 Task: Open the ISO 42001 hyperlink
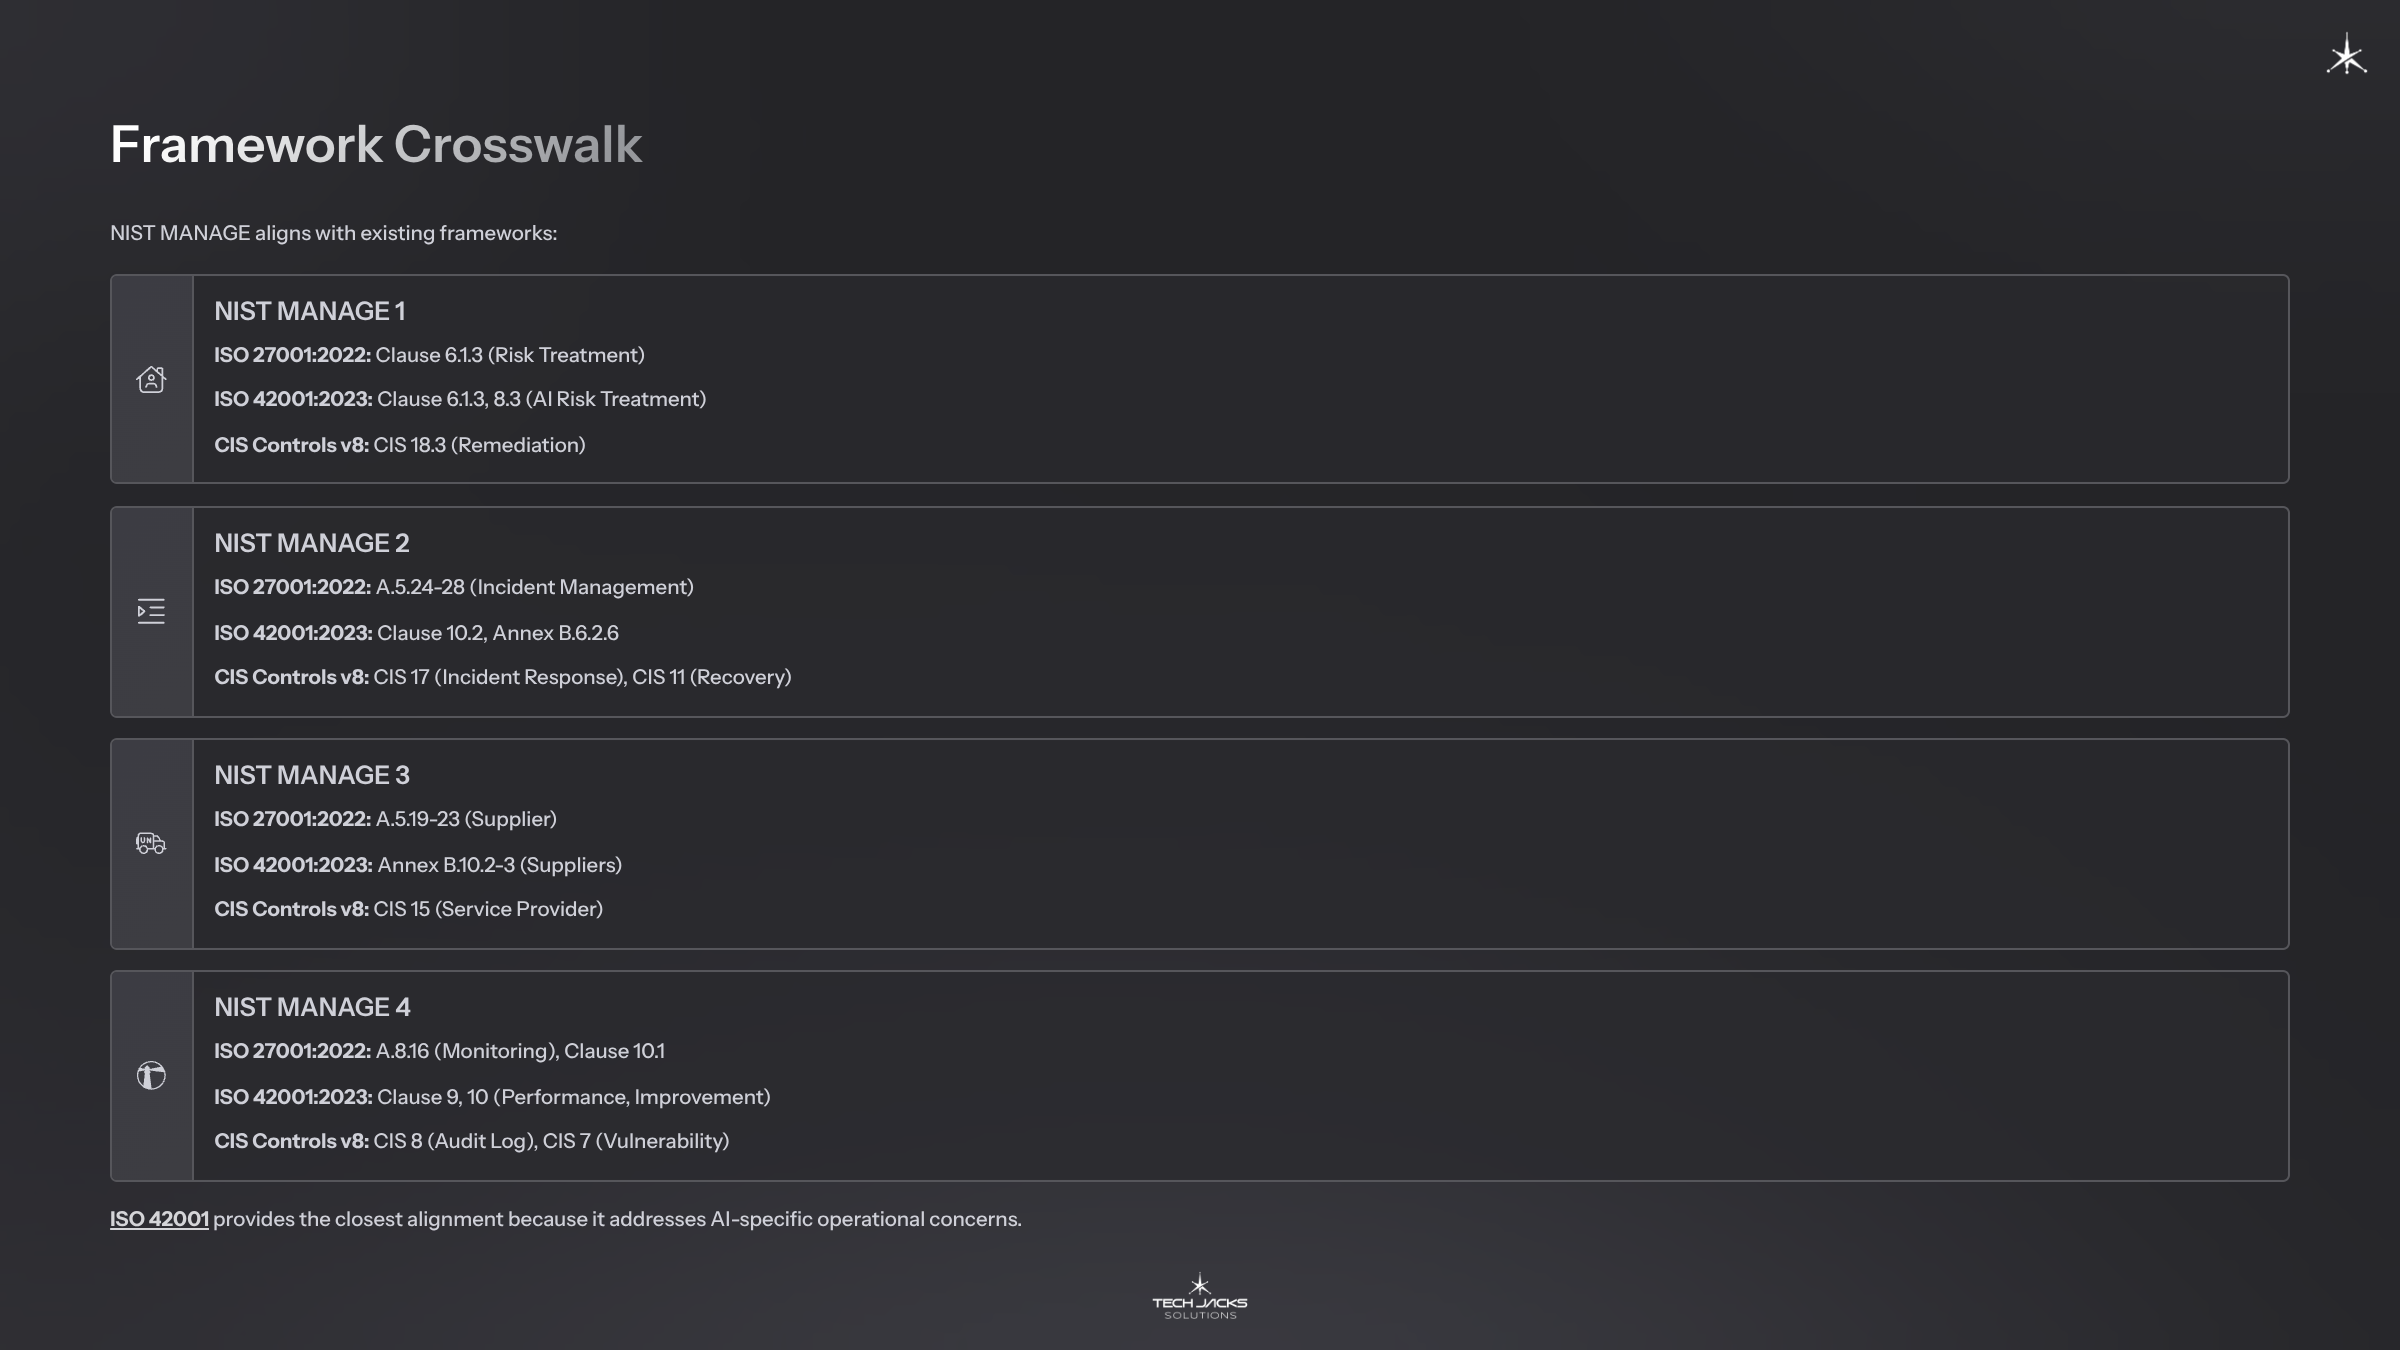click(x=159, y=1219)
